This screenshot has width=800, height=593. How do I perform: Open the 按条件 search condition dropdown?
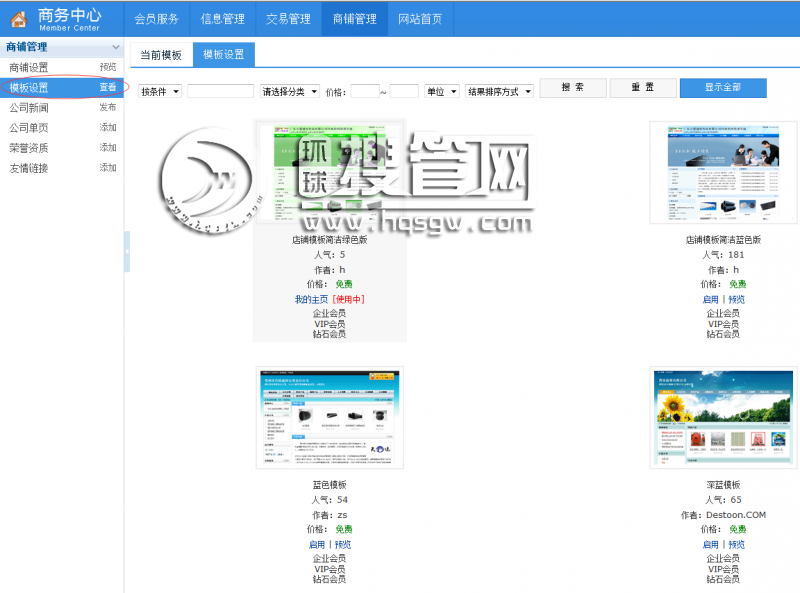pyautogui.click(x=160, y=91)
